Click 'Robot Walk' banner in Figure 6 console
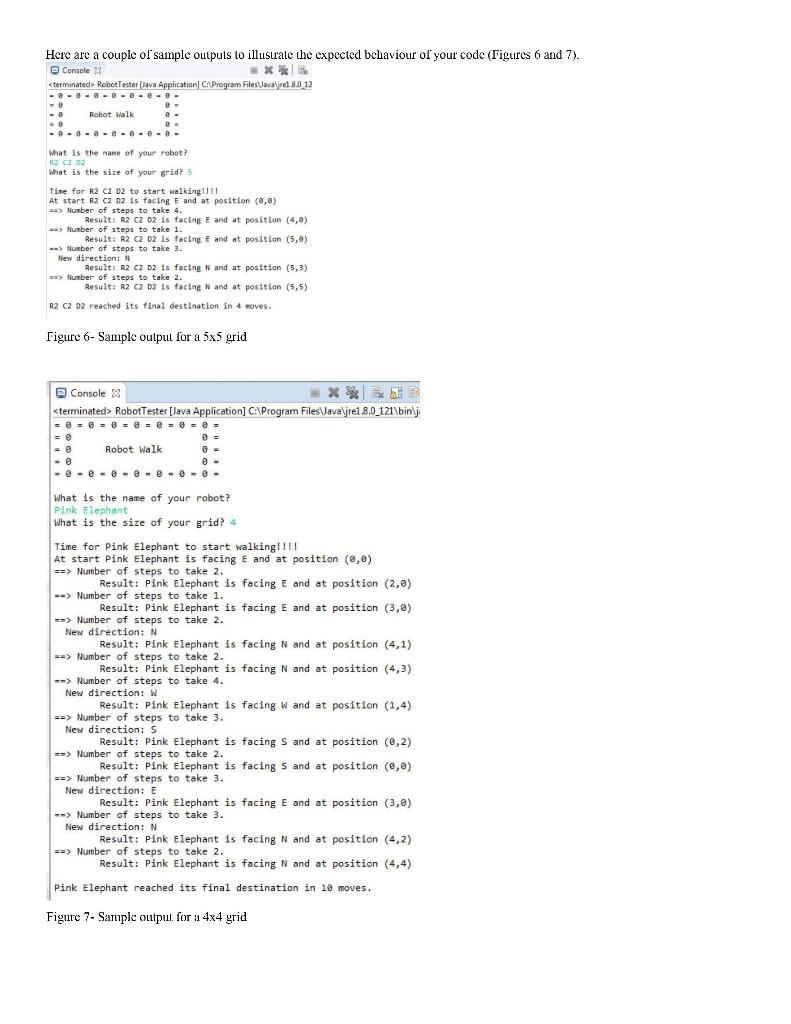 pos(112,114)
